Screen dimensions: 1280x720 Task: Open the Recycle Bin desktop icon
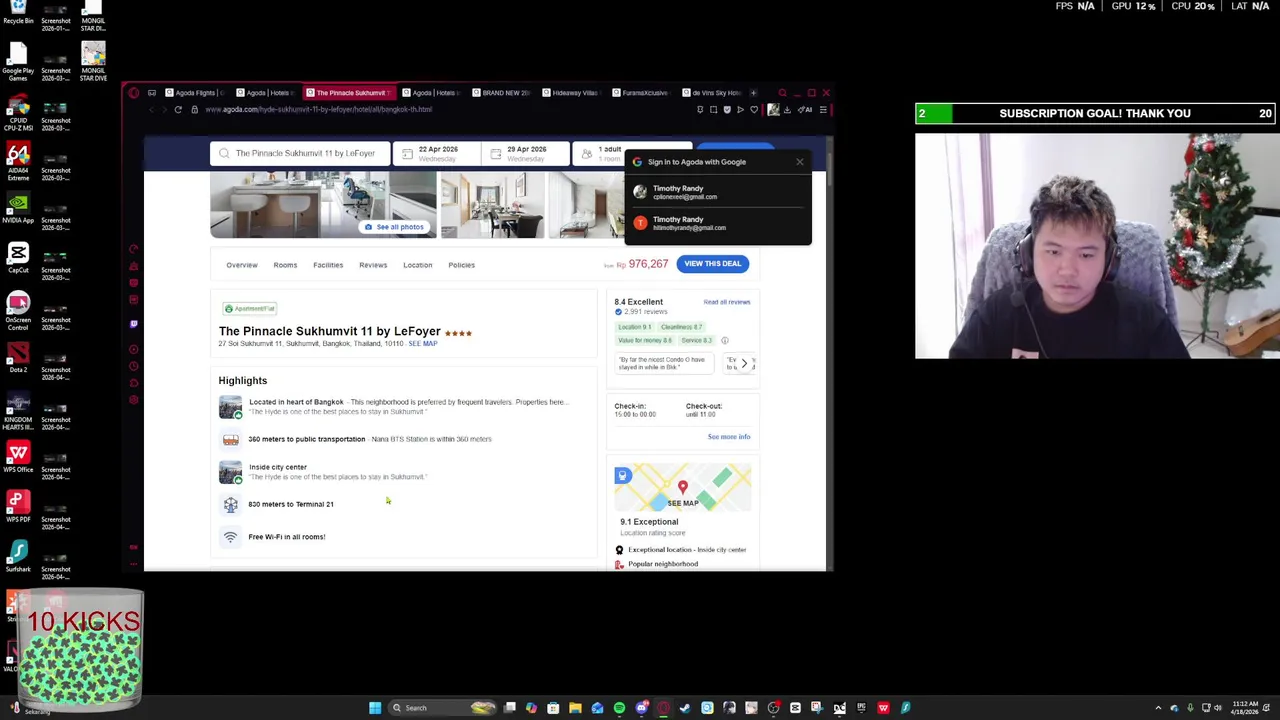coord(18,12)
